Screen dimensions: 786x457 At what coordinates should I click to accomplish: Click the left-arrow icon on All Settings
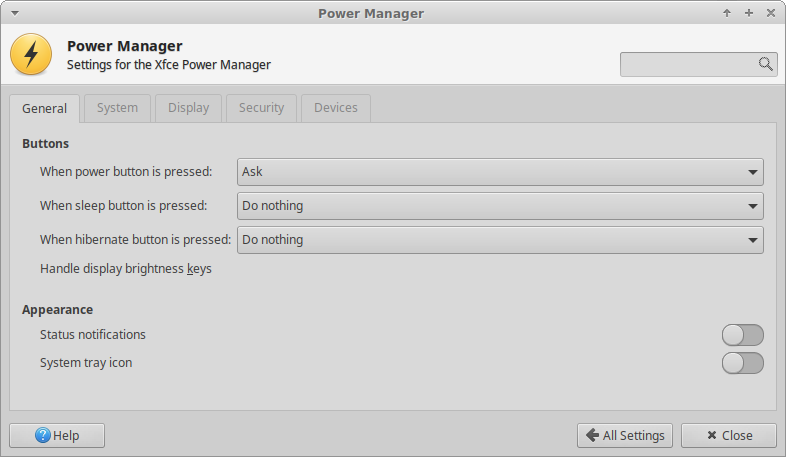pyautogui.click(x=593, y=435)
